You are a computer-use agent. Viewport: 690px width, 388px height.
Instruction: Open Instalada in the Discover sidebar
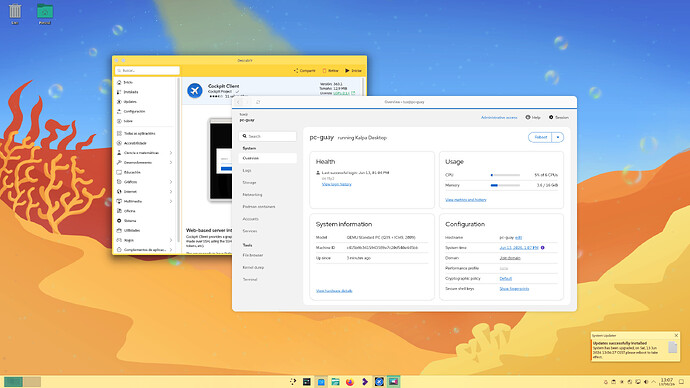[131, 92]
